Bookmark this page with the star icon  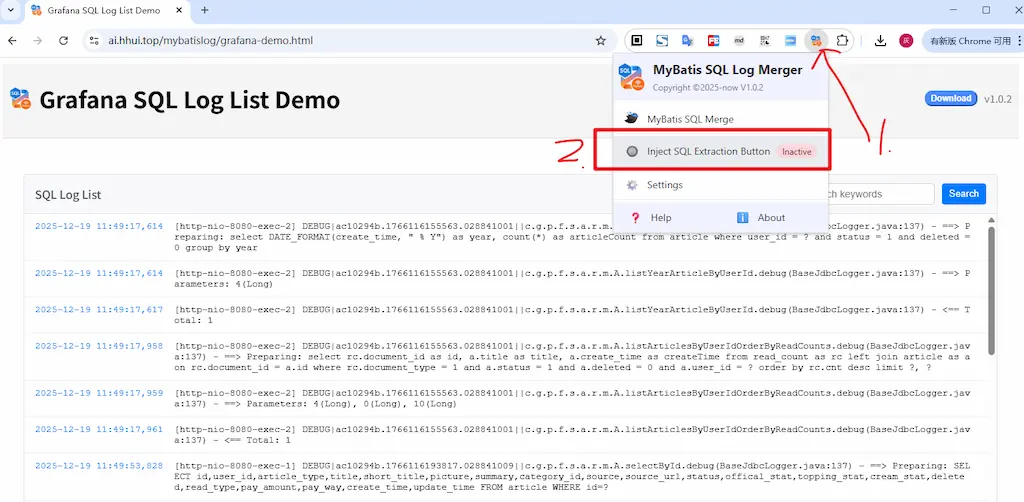tap(600, 41)
